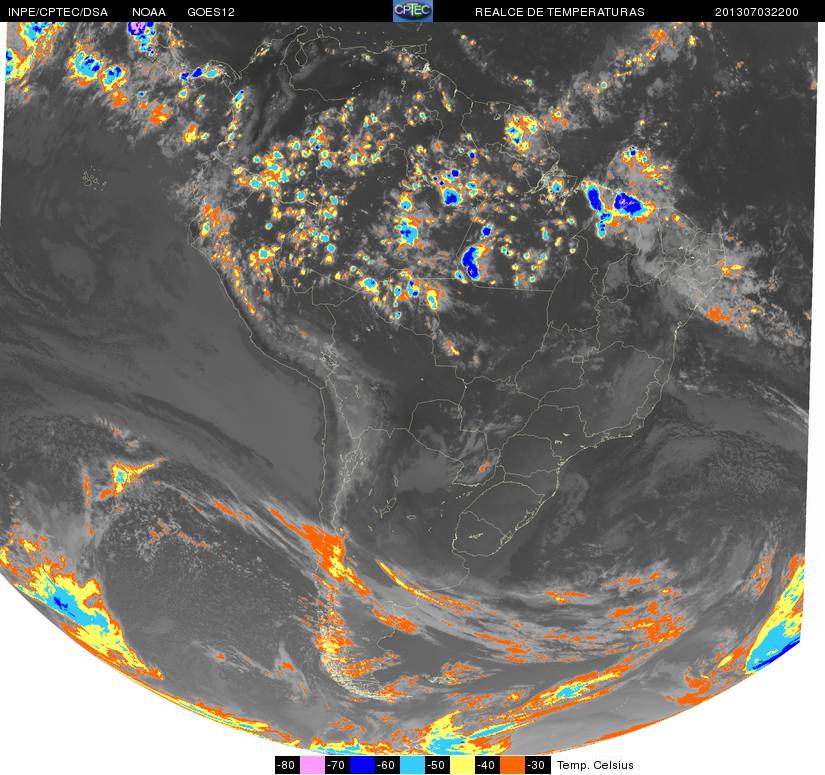Select the -40 legend value
The height and width of the screenshot is (775, 825).
(488, 765)
